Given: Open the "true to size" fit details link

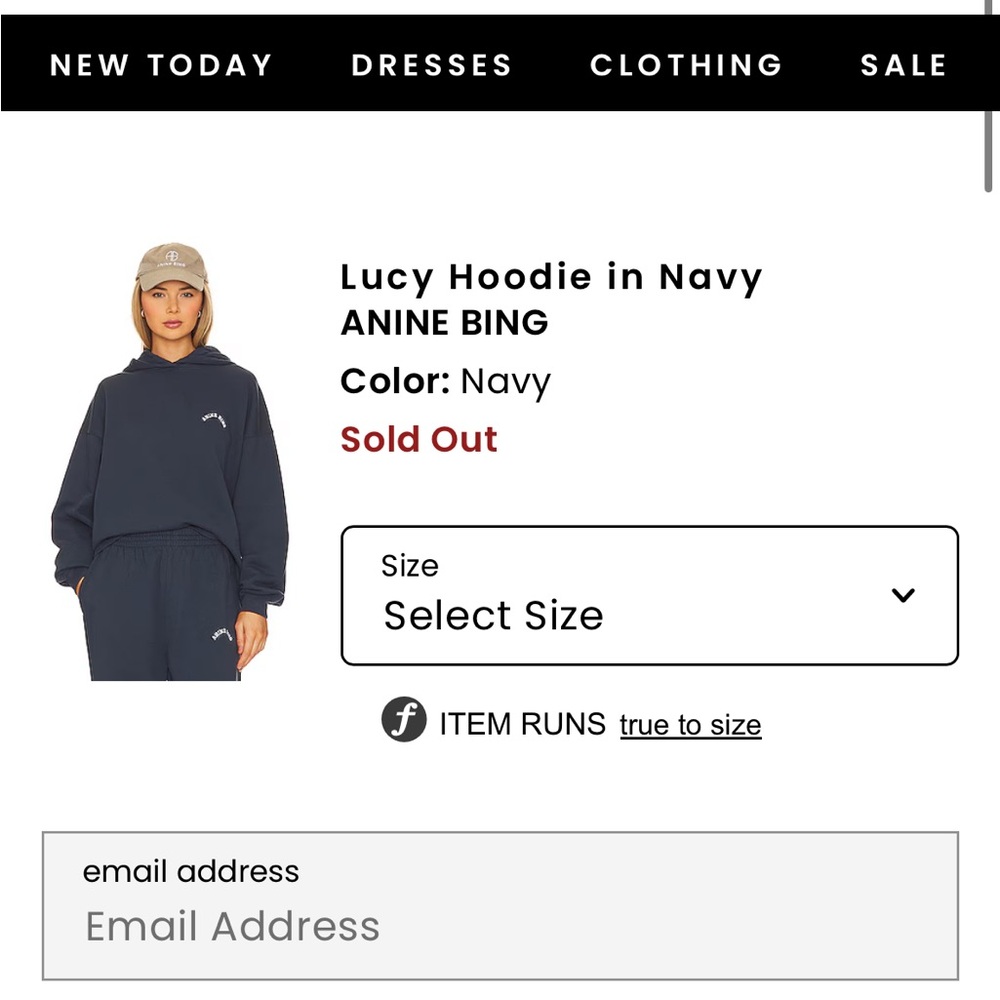Looking at the screenshot, I should click(689, 724).
